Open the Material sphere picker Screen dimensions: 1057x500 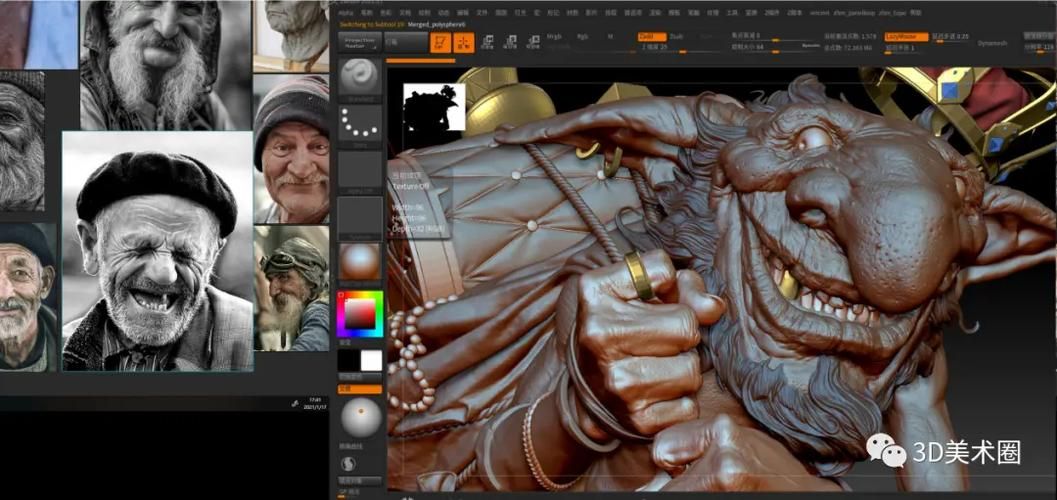coord(359,261)
